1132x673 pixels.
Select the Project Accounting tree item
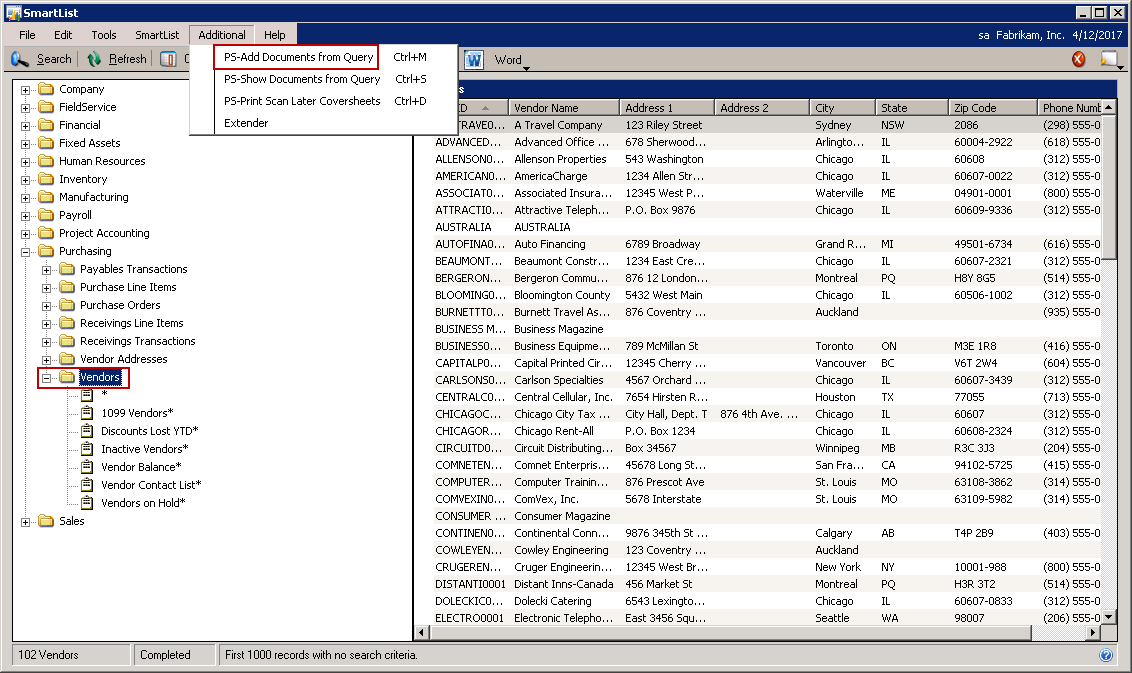click(104, 233)
